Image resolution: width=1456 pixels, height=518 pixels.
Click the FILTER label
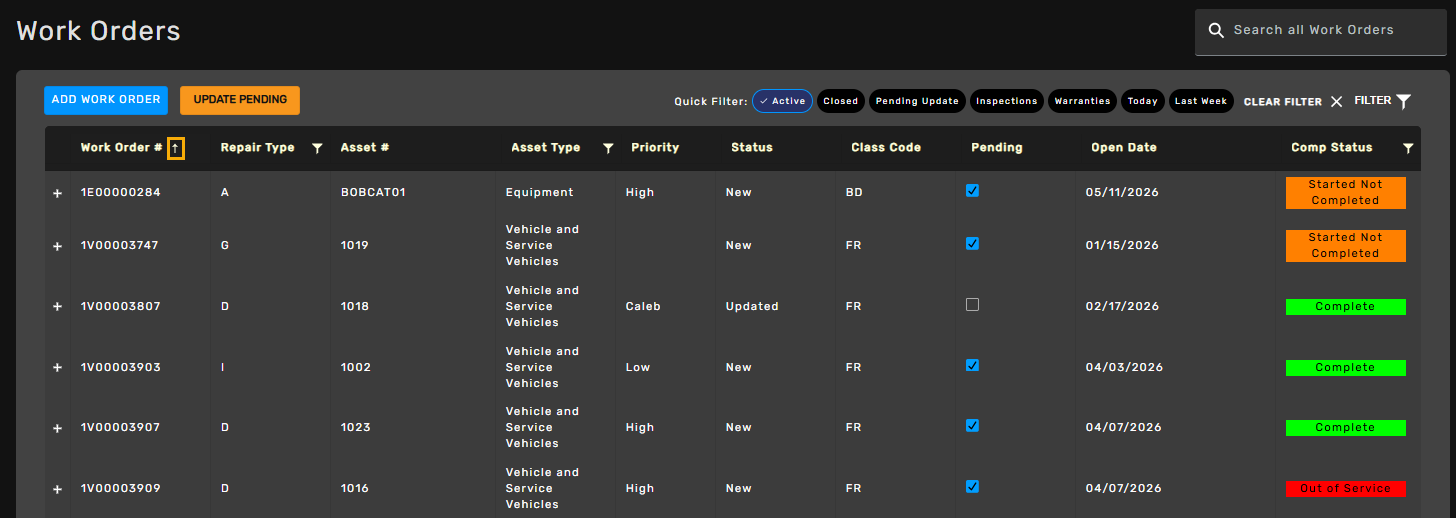click(1373, 101)
